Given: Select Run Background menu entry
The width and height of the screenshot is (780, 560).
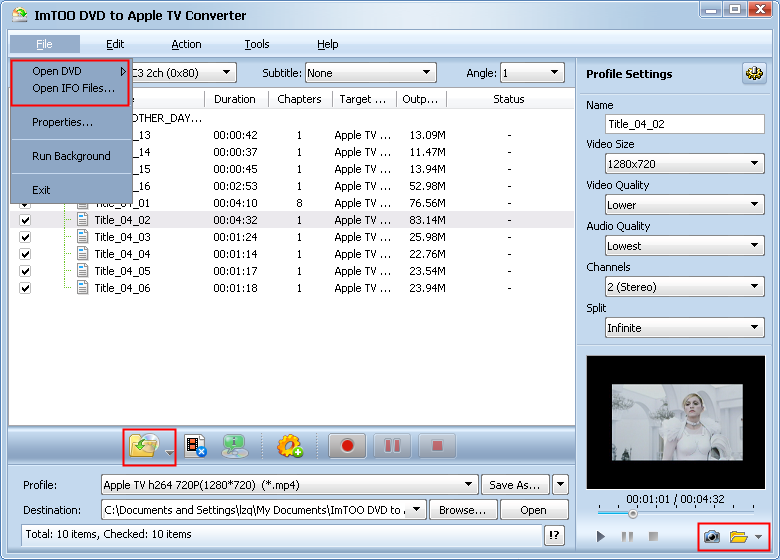Looking at the screenshot, I should click(71, 156).
